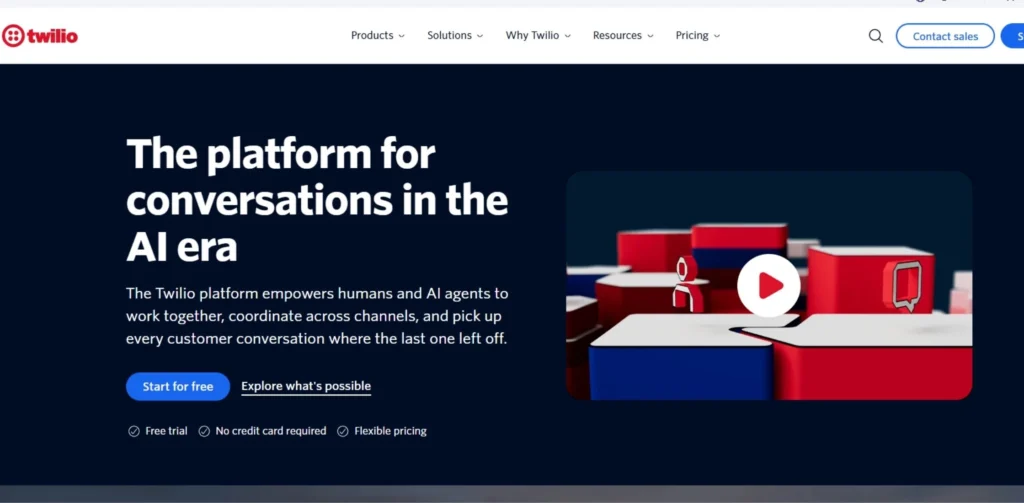Expand the Products menu
This screenshot has width=1024, height=503.
[x=377, y=35]
